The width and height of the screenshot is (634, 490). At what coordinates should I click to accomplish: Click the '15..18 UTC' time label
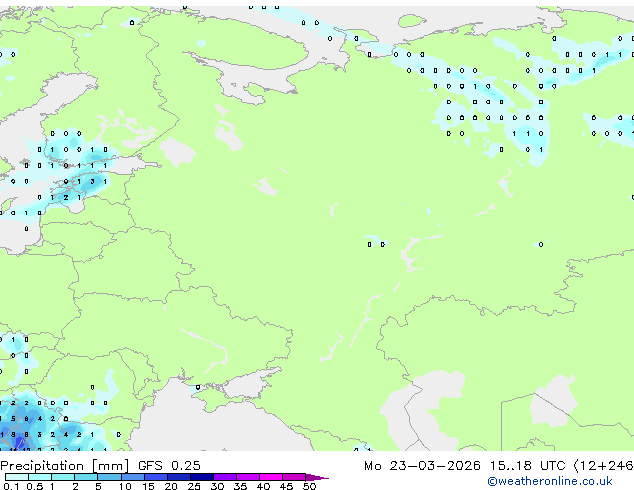[x=527, y=466]
